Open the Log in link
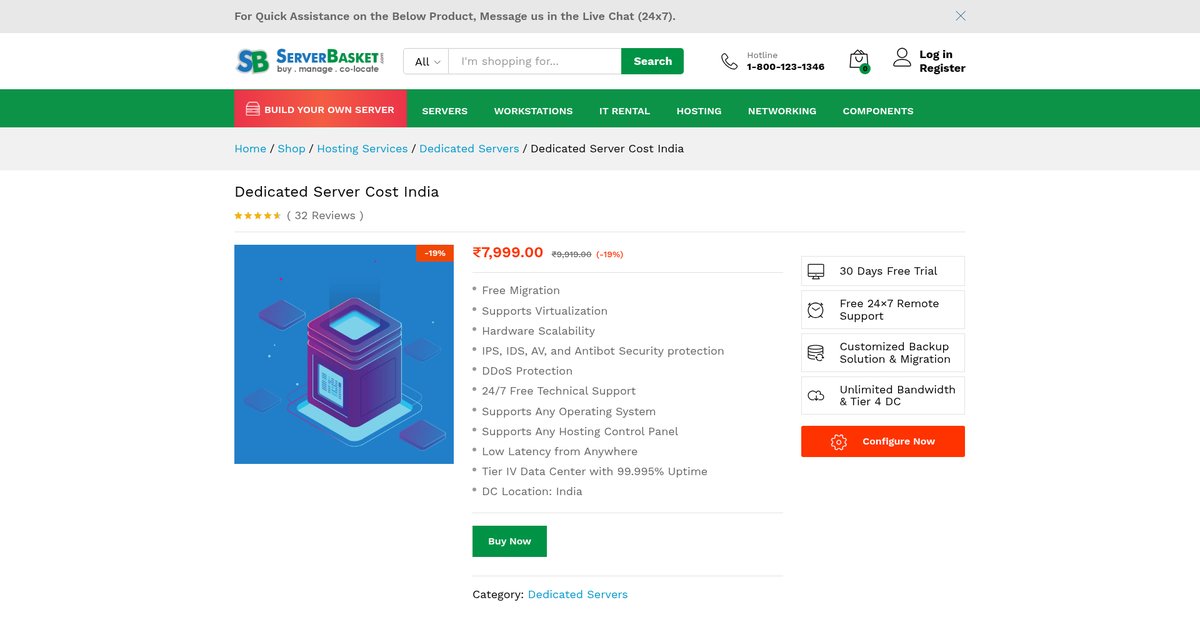The height and width of the screenshot is (620, 1200). (936, 55)
